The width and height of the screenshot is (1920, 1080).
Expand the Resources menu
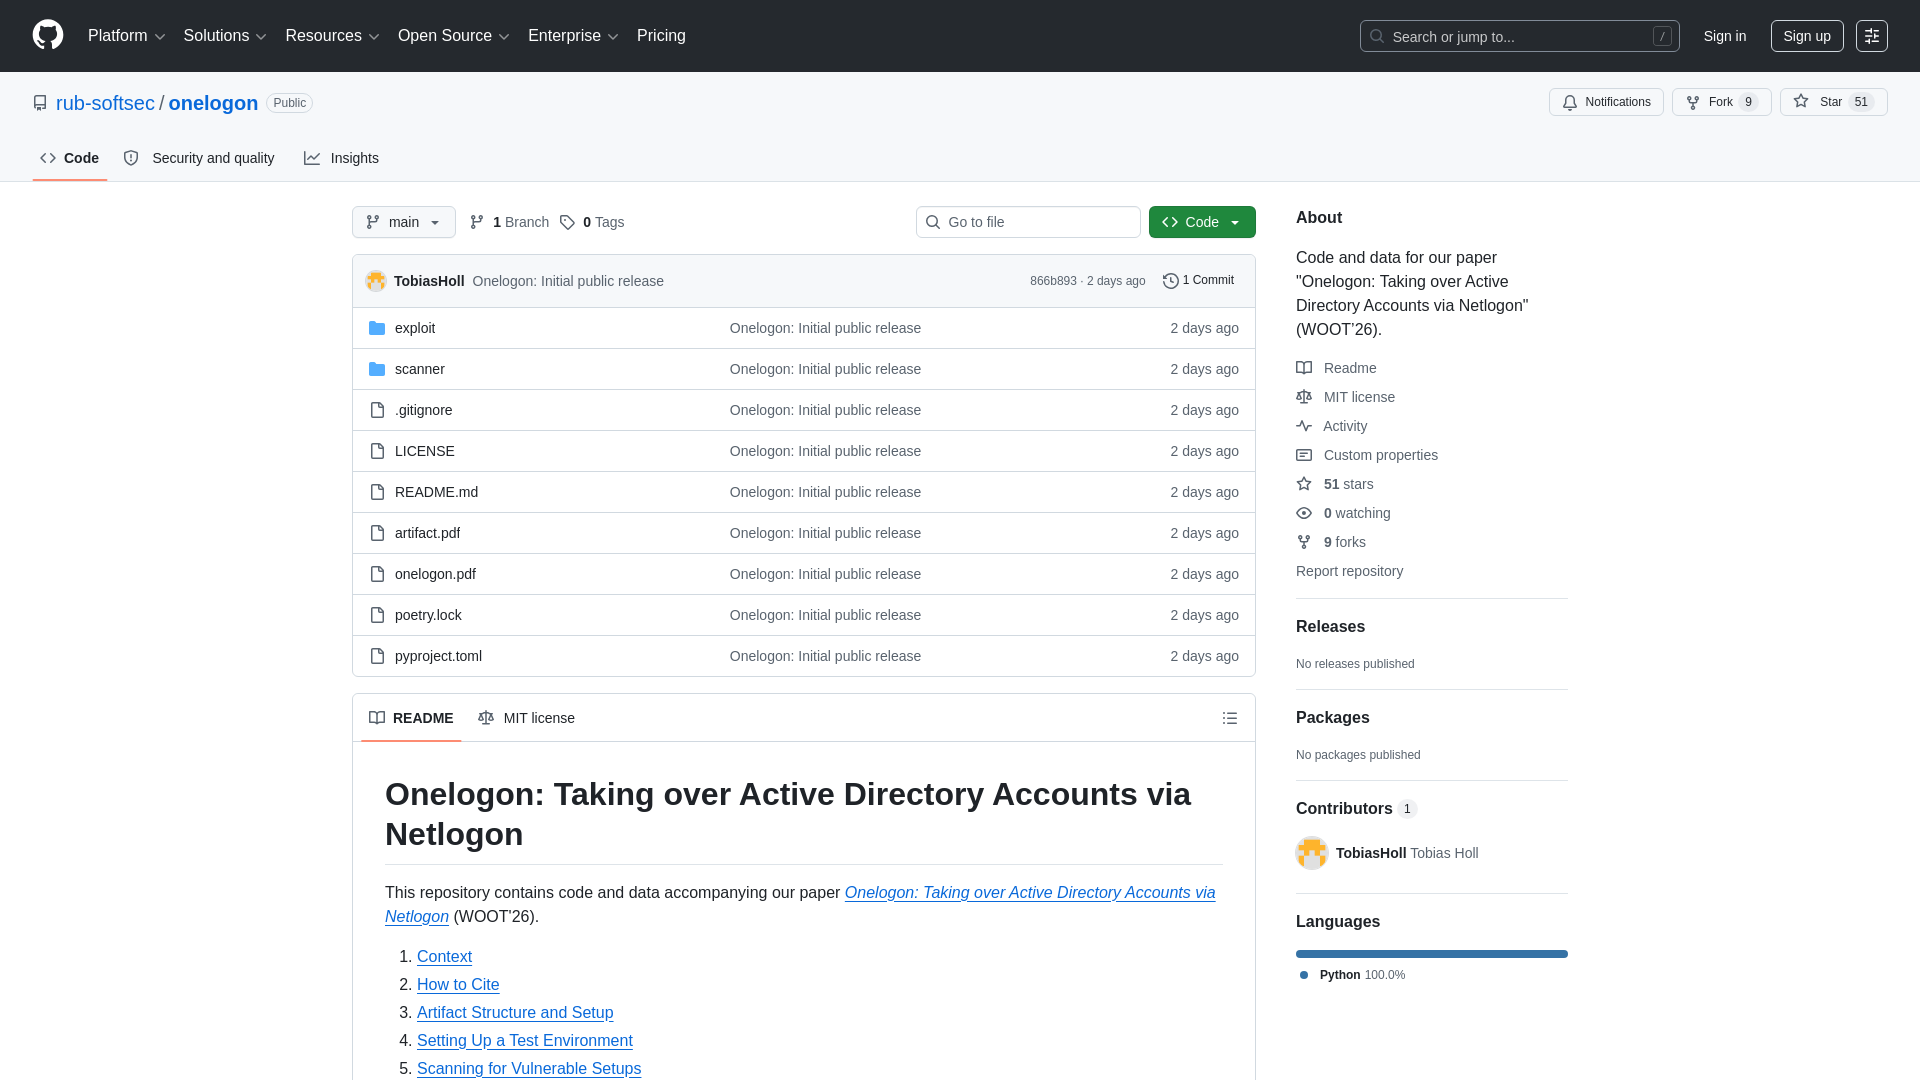(x=332, y=36)
